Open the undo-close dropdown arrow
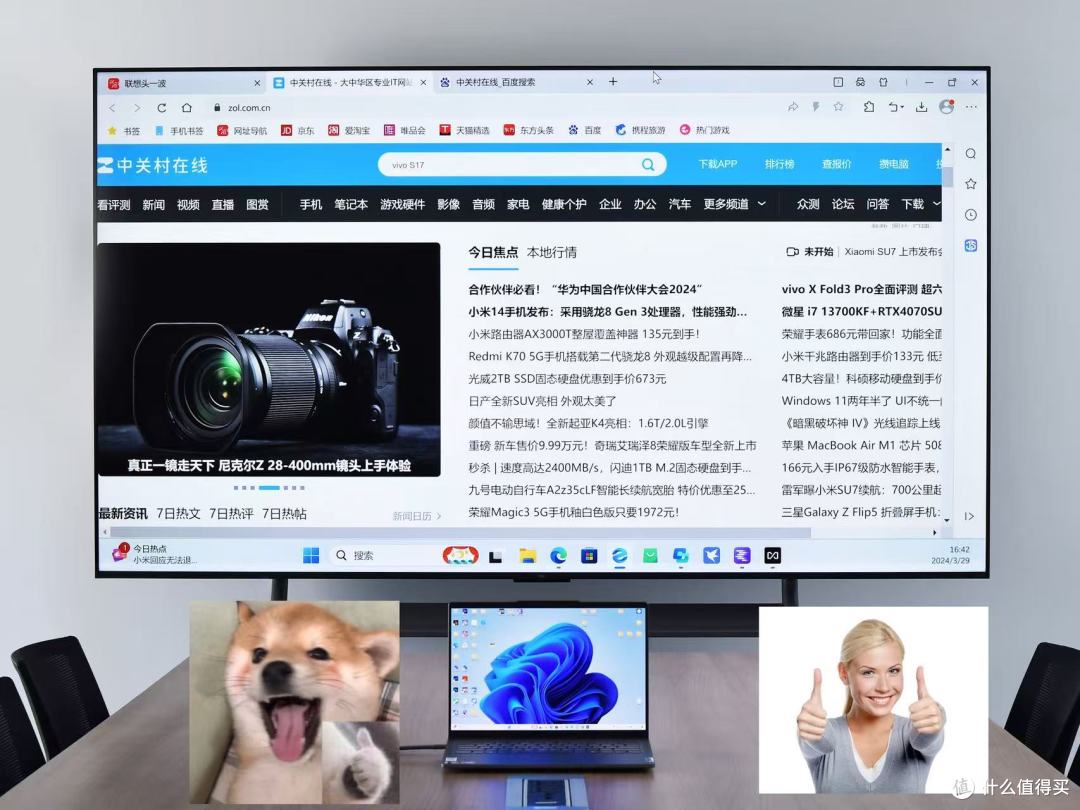Viewport: 1080px width, 810px height. click(x=902, y=107)
